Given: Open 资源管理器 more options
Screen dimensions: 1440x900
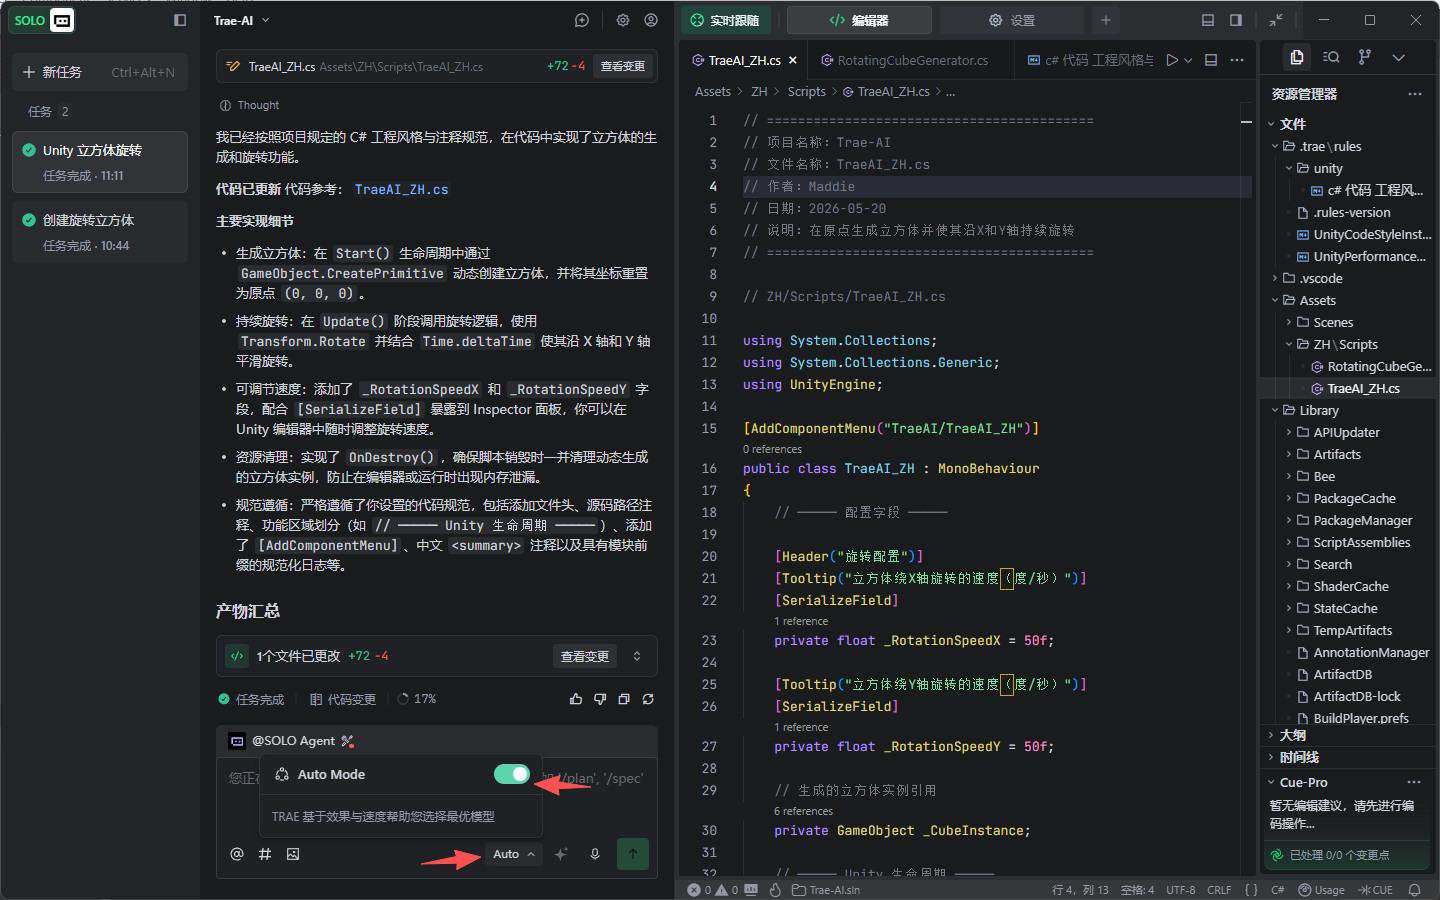Looking at the screenshot, I should click(1414, 94).
